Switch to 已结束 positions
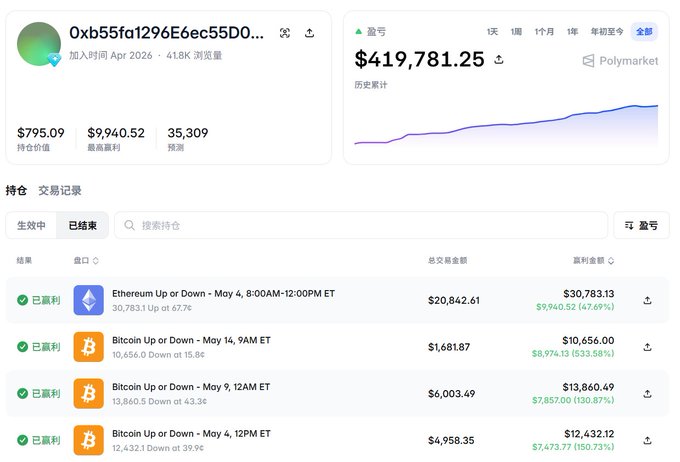The width and height of the screenshot is (680, 462). tap(82, 226)
